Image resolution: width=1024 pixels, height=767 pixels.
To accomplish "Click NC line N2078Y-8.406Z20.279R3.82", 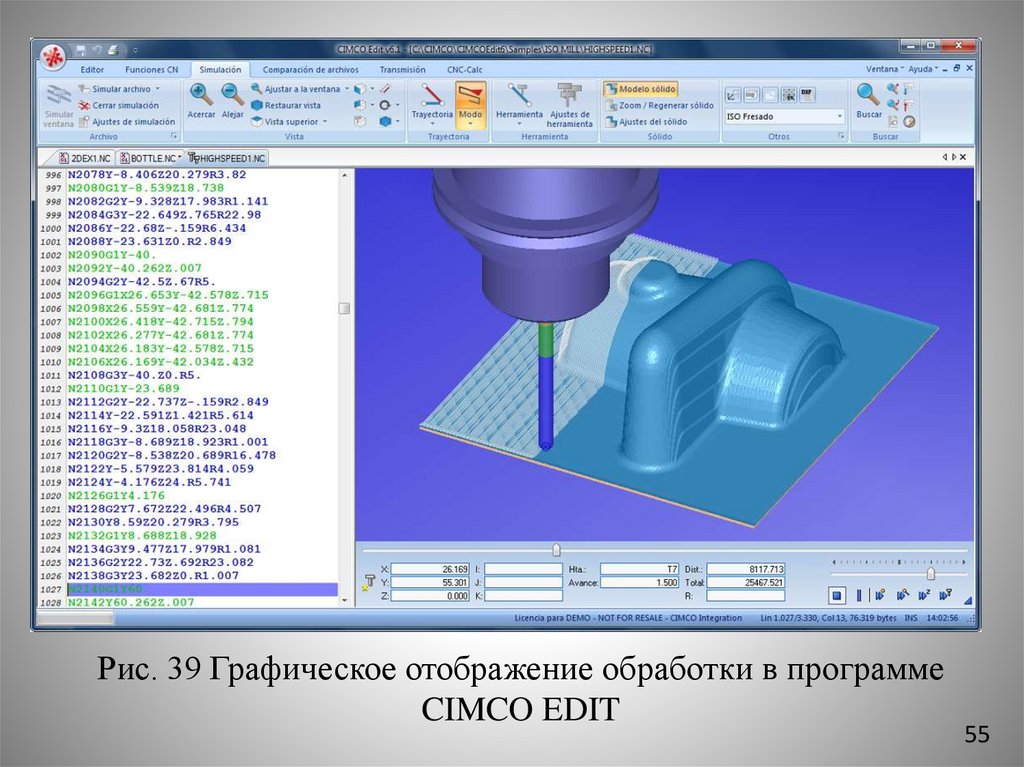I will (x=157, y=174).
